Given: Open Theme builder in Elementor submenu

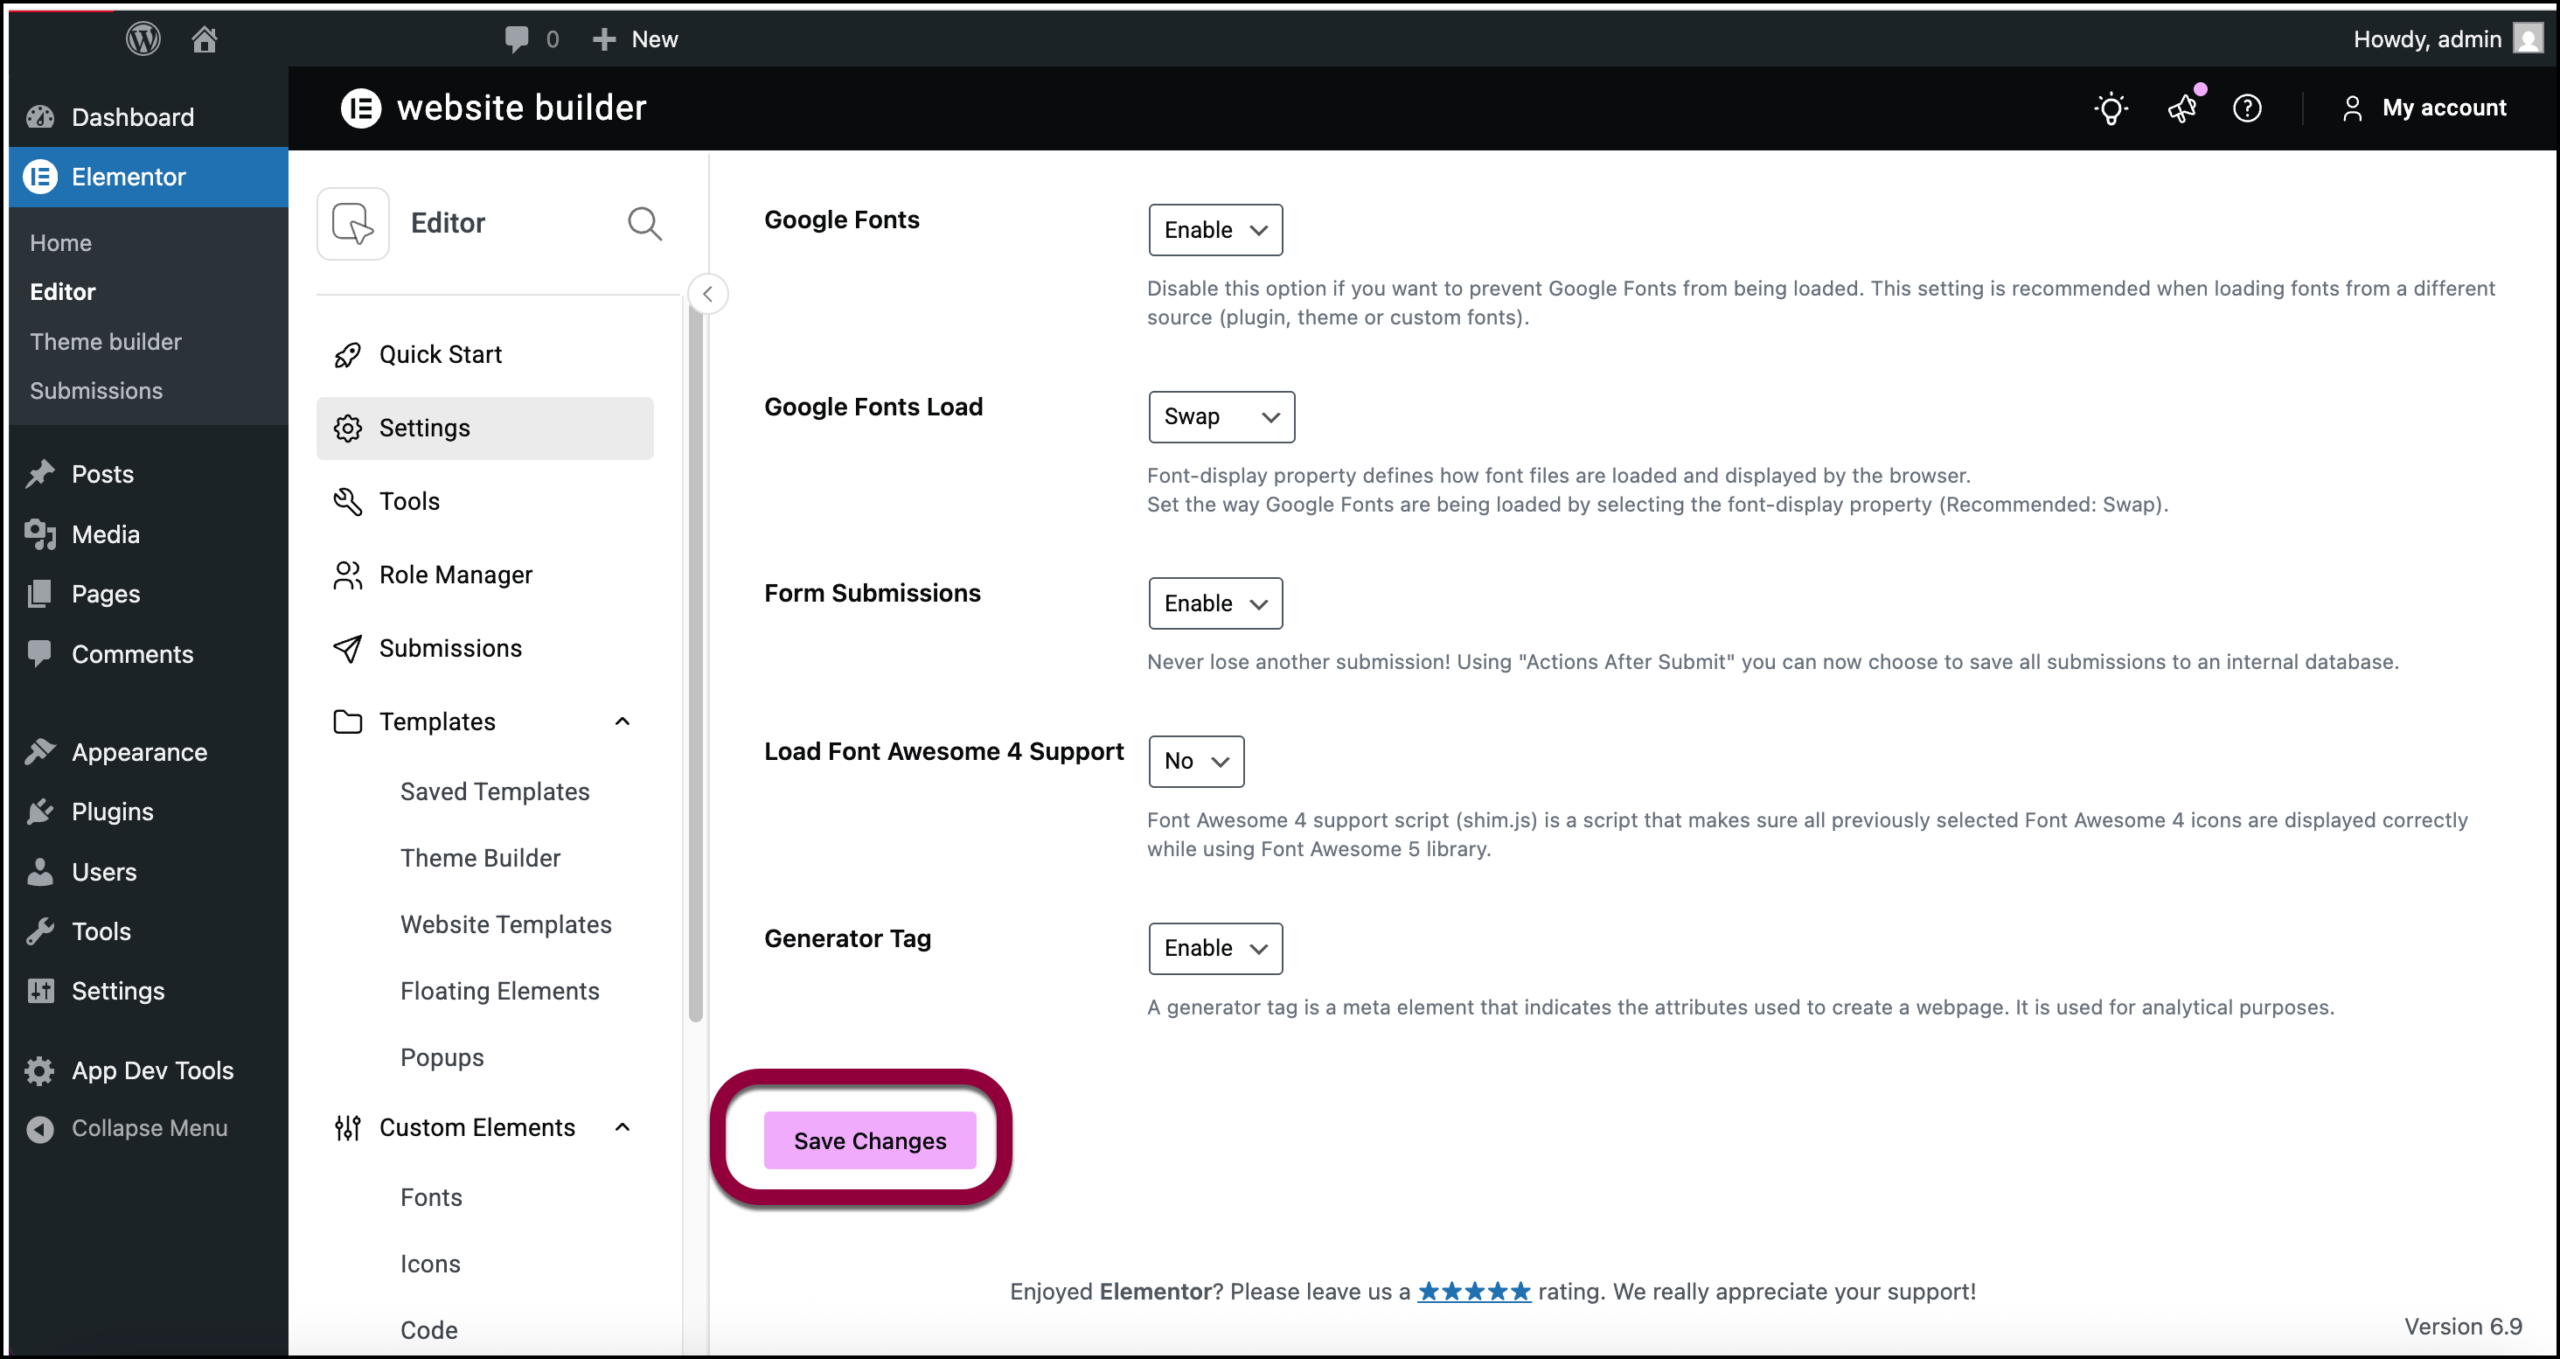Looking at the screenshot, I should tap(106, 342).
